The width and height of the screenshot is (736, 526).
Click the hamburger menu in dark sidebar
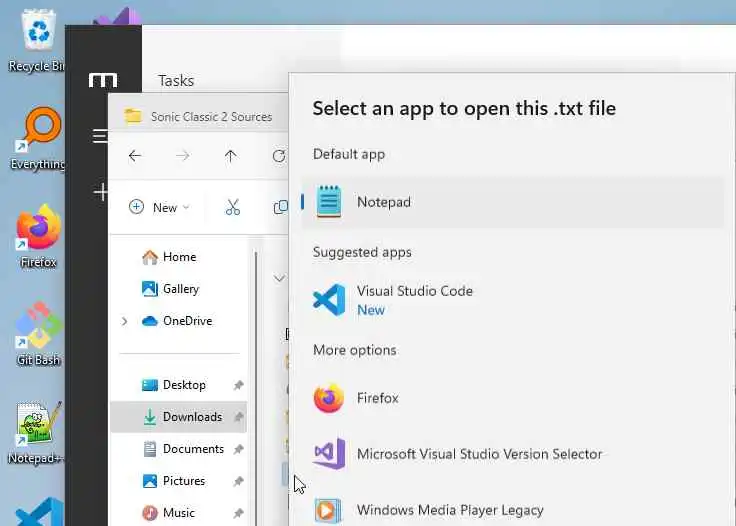[100, 136]
